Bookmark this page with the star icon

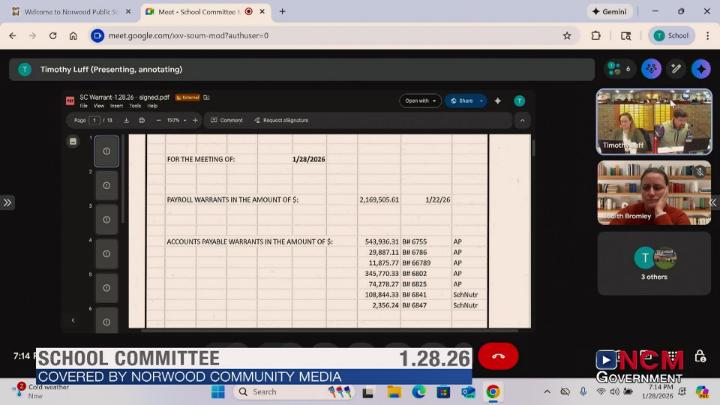click(x=567, y=35)
